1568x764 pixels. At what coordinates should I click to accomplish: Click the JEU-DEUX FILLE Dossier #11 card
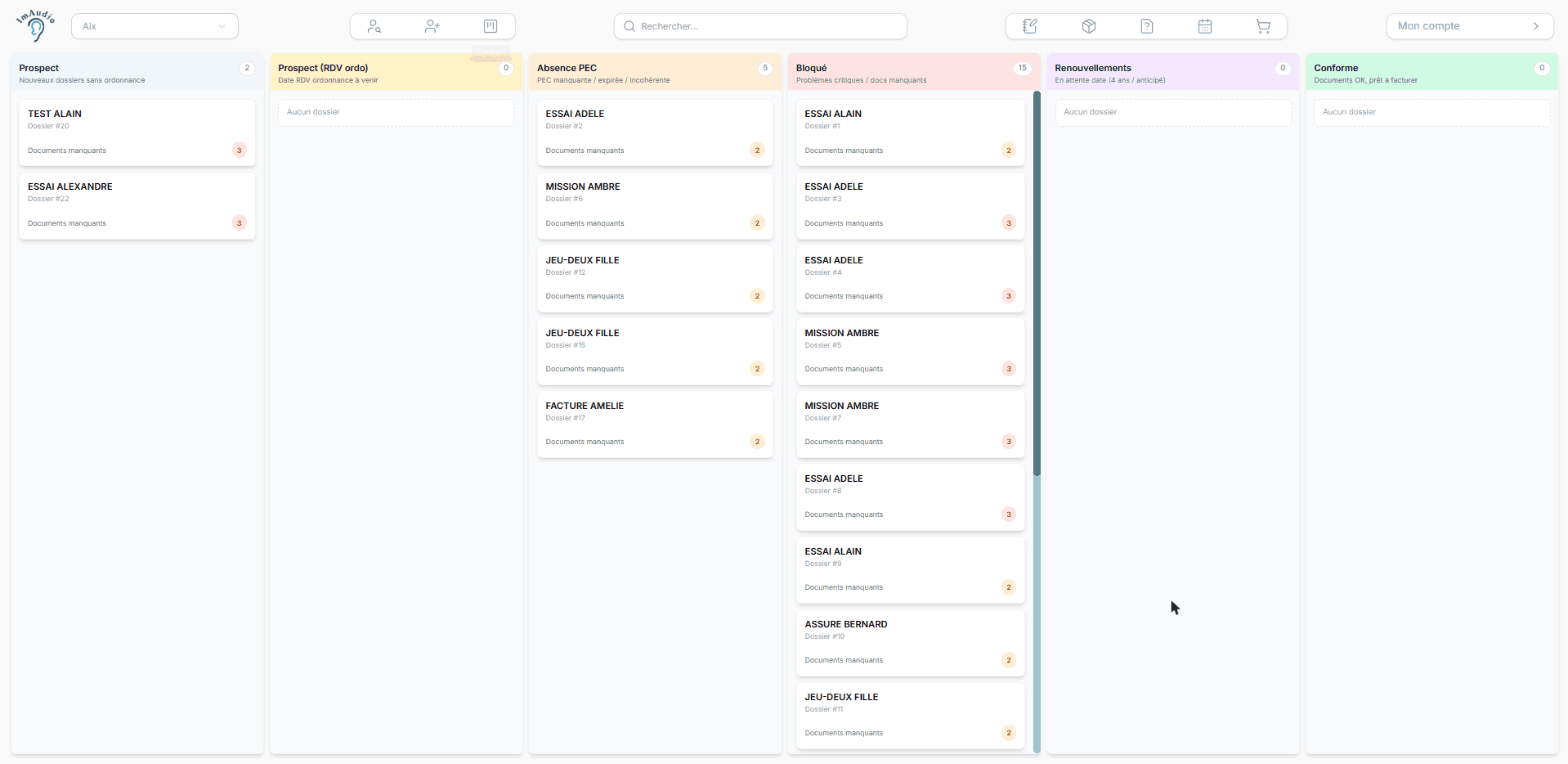point(910,716)
